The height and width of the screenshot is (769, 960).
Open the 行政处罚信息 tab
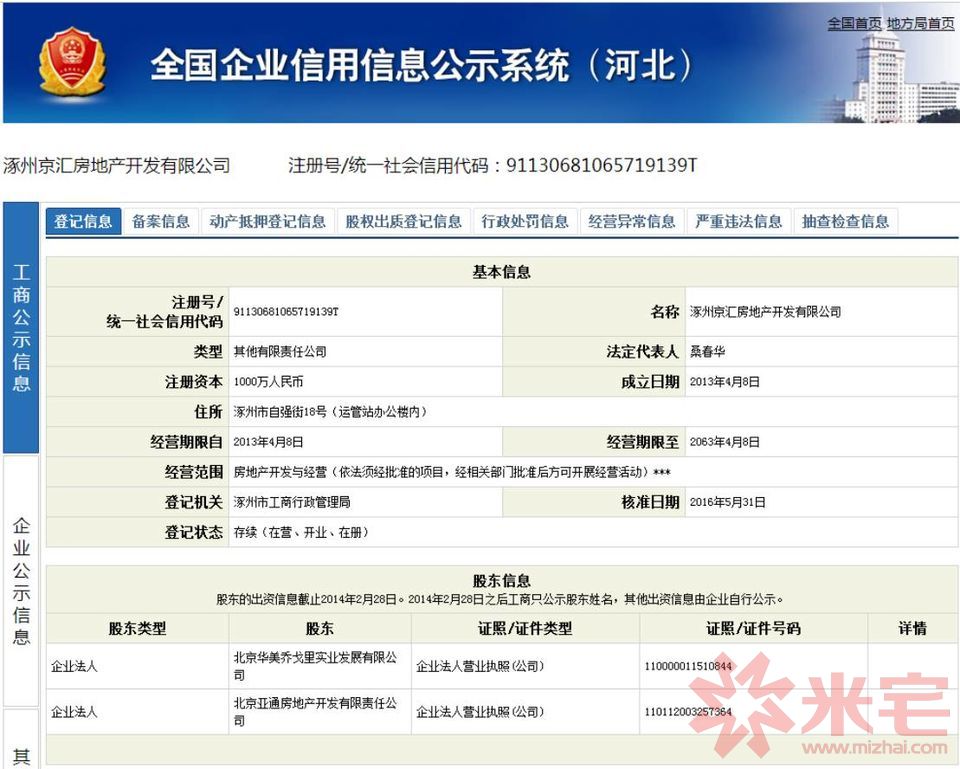(525, 221)
